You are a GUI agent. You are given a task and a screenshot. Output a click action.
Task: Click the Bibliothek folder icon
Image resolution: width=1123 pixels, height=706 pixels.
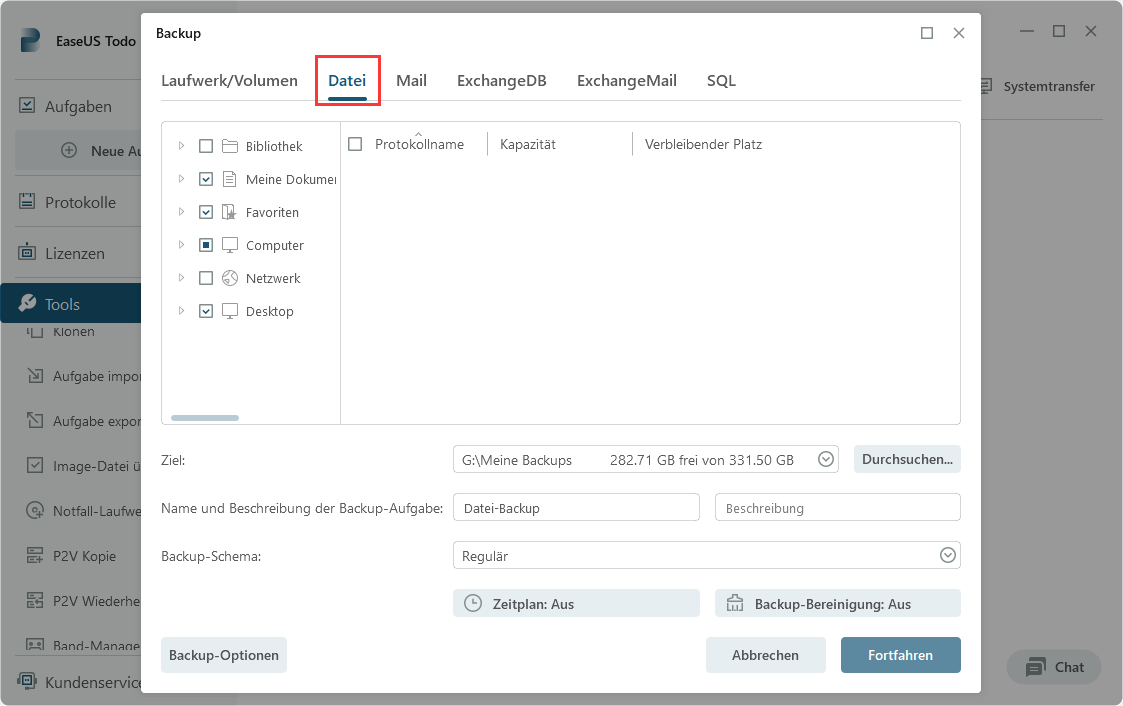[x=230, y=146]
